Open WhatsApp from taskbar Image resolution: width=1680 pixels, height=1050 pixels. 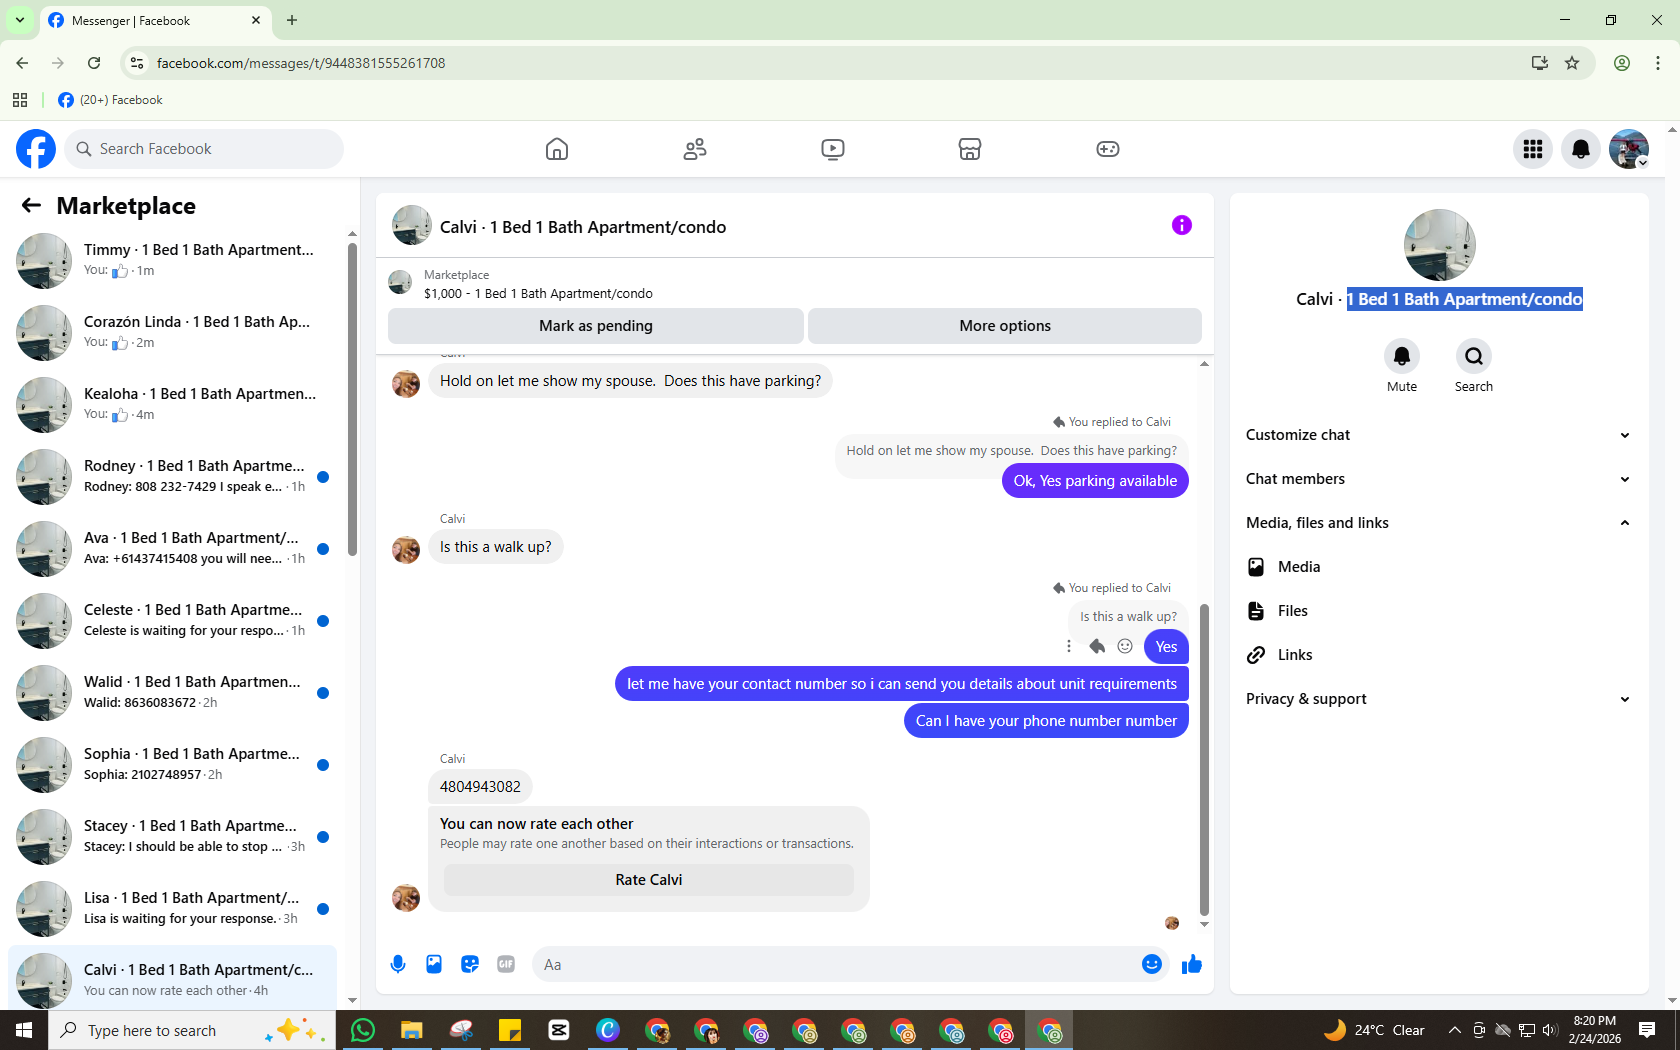point(363,1030)
